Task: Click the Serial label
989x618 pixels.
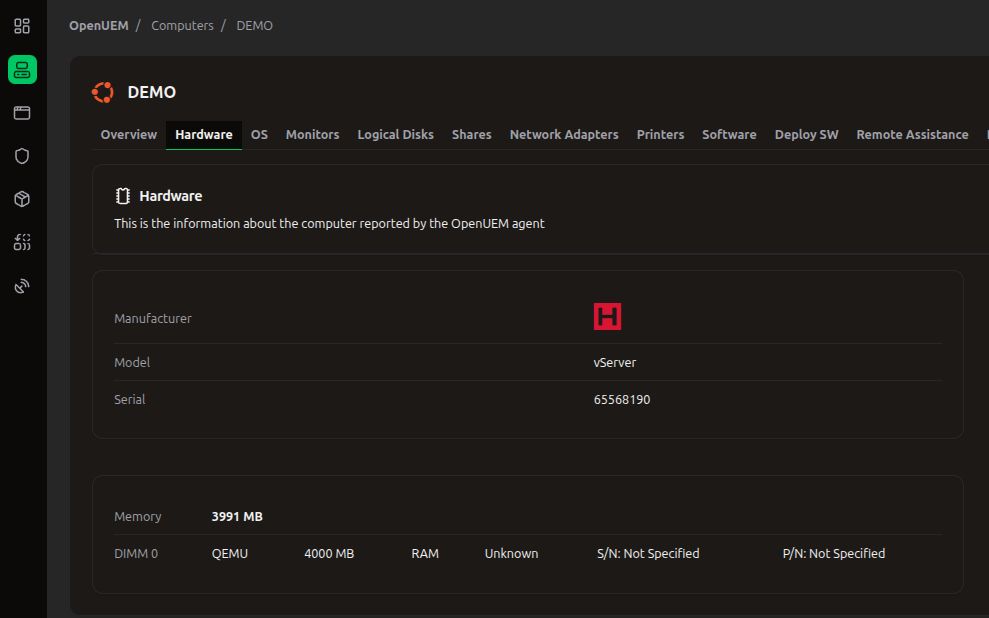Action: [129, 400]
